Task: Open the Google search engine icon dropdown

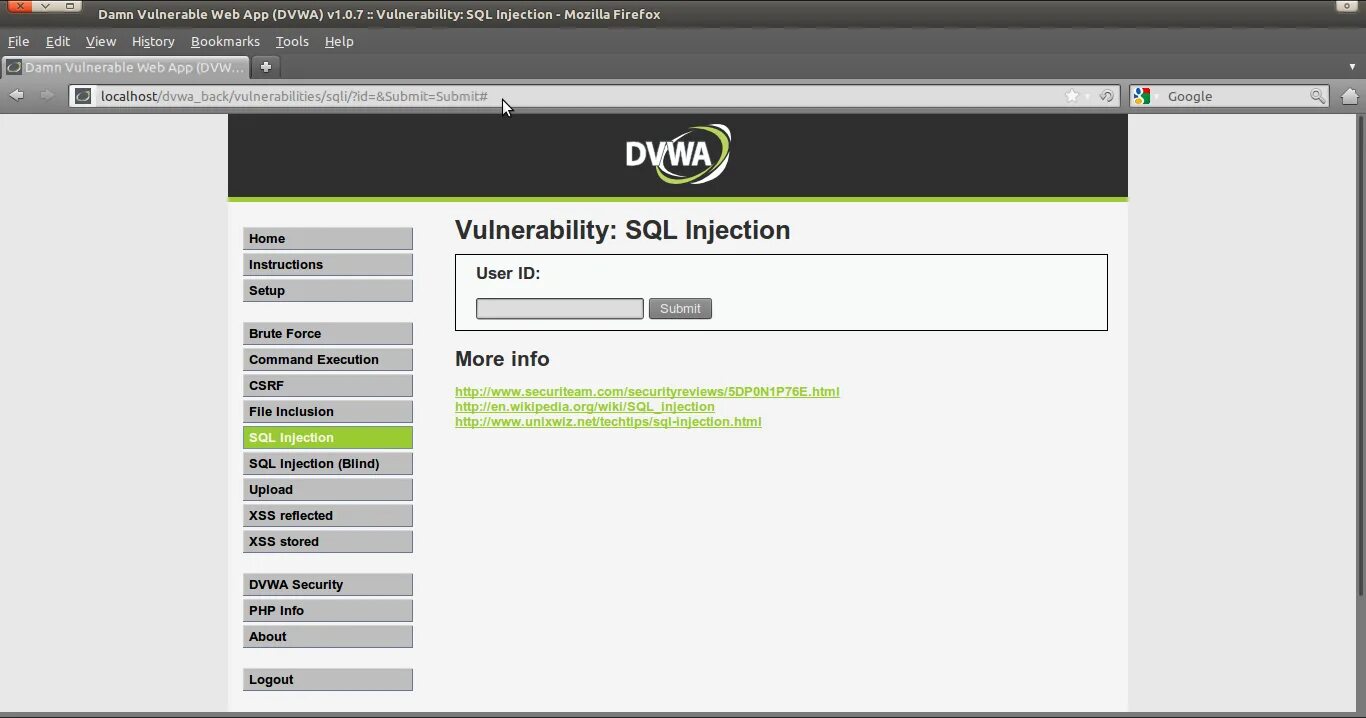Action: pyautogui.click(x=1145, y=96)
